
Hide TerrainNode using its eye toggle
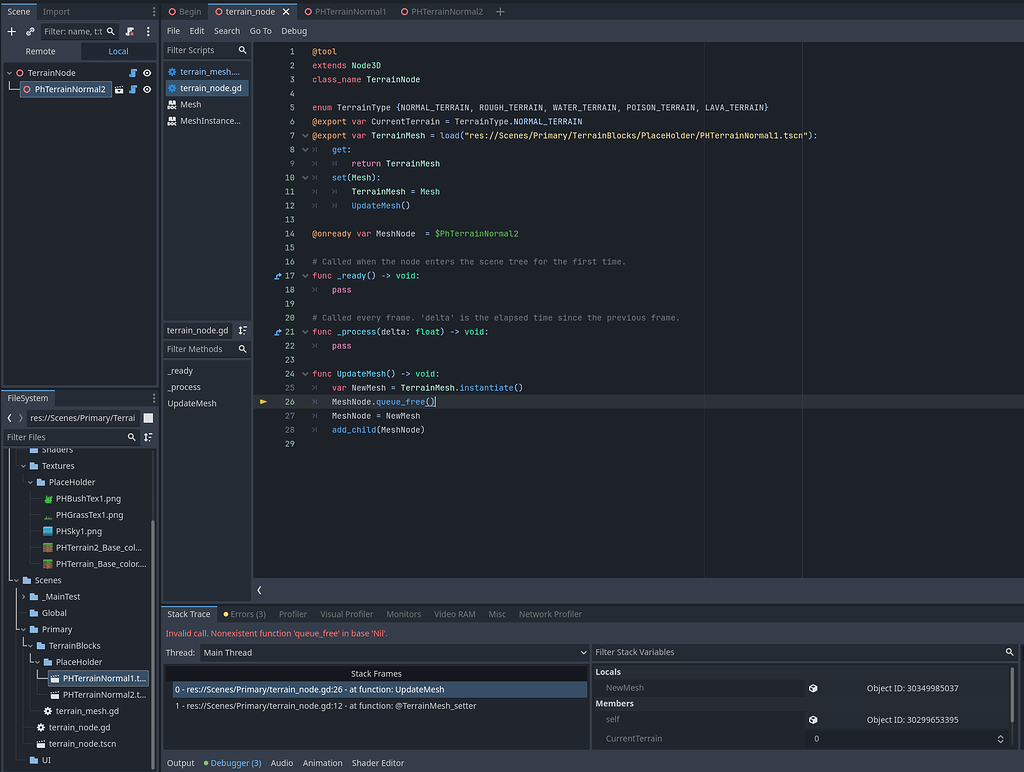pos(147,73)
